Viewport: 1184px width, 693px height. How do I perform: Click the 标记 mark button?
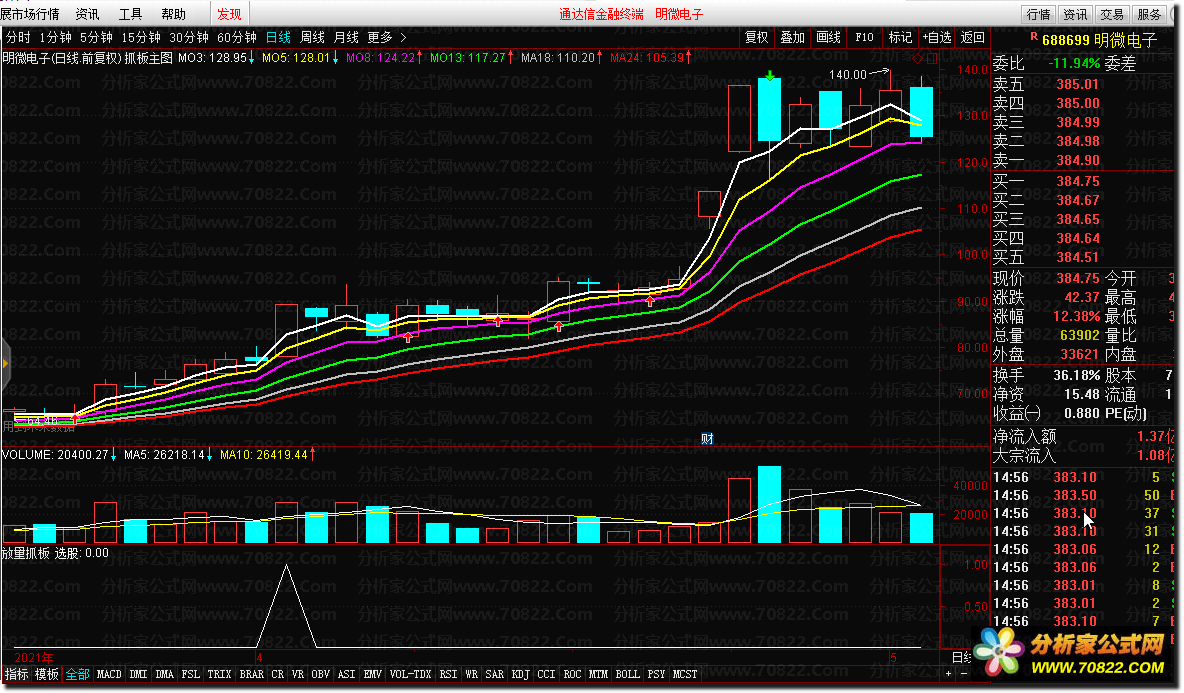coord(900,37)
